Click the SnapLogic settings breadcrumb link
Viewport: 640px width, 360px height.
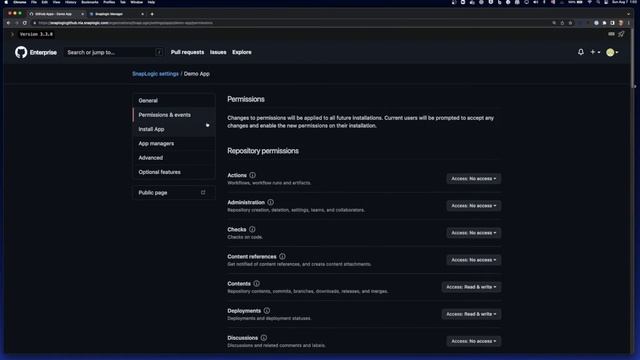[156, 74]
